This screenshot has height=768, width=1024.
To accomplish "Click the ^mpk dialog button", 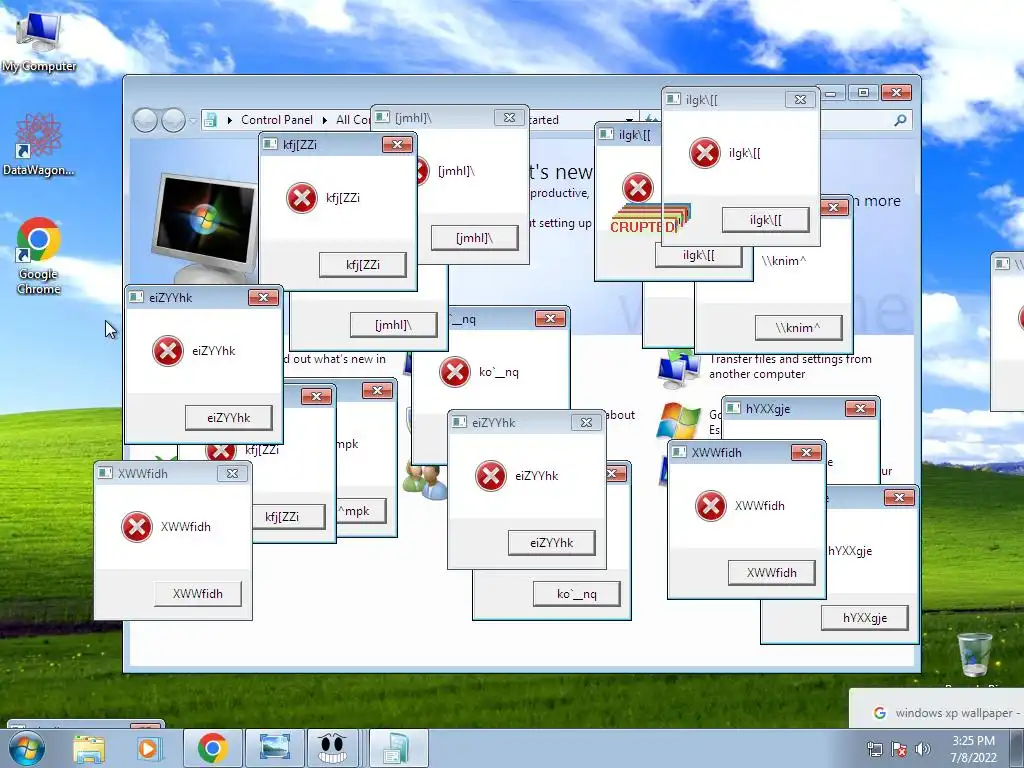I will pyautogui.click(x=361, y=511).
